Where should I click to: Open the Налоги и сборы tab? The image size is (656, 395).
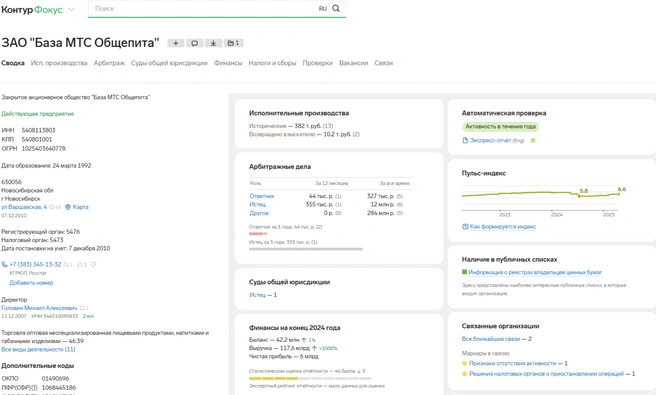272,63
